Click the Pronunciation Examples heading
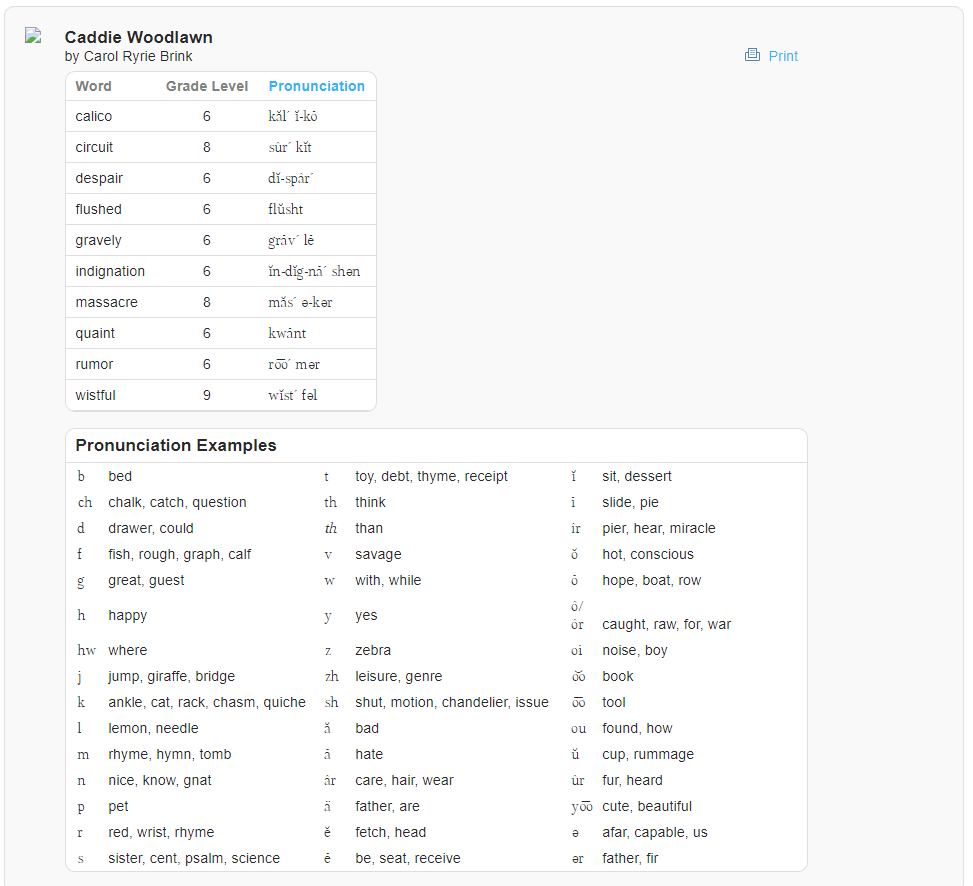The height and width of the screenshot is (886, 973). click(x=176, y=445)
